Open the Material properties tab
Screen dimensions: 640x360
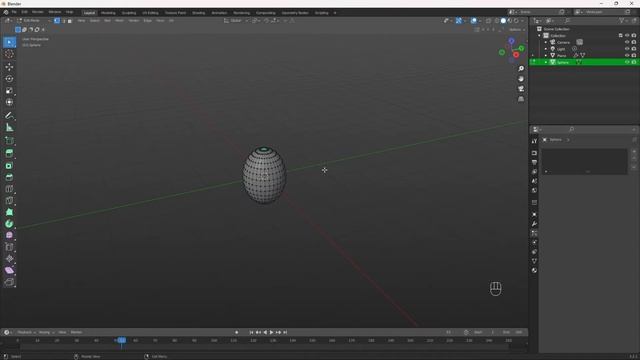[534, 270]
